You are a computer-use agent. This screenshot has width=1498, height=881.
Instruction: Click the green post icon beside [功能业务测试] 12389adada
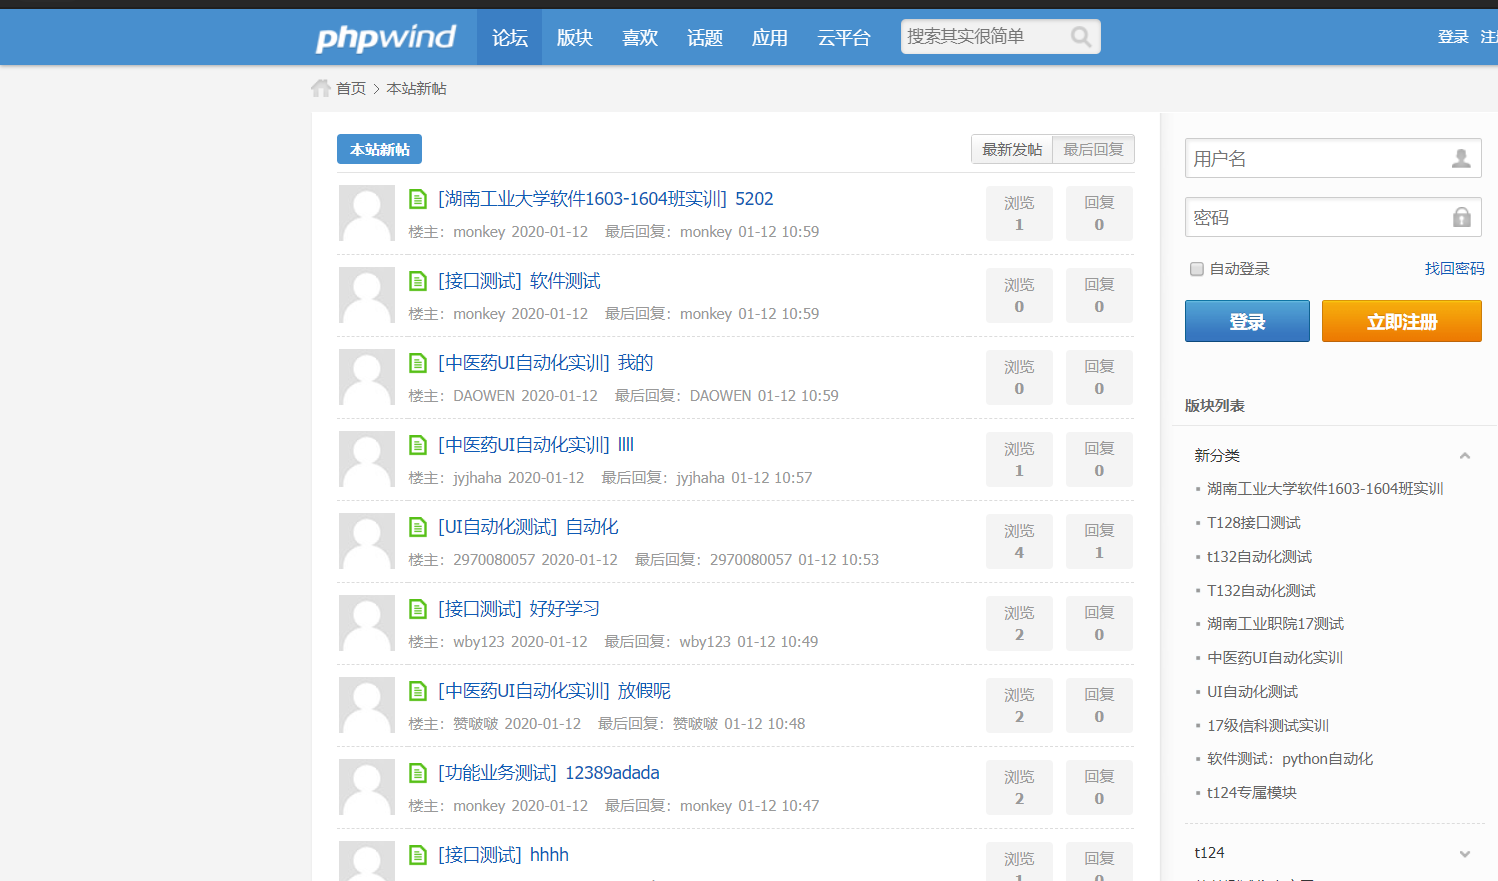click(x=417, y=772)
